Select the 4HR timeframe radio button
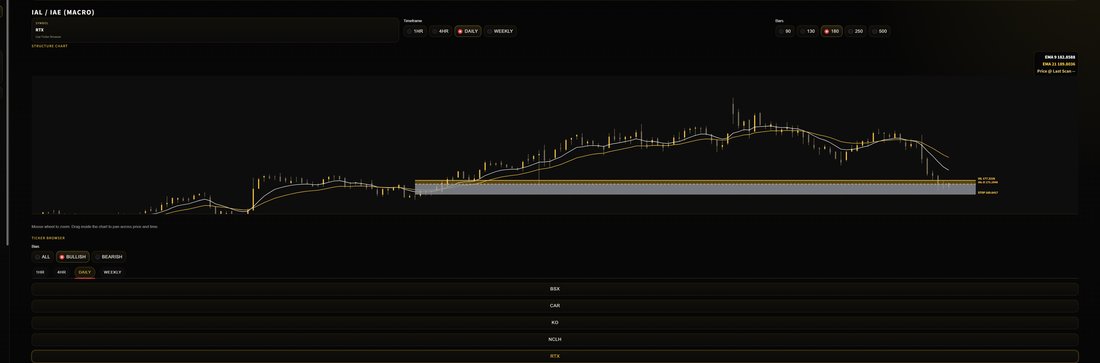Image resolution: width=1100 pixels, height=363 pixels. 440,32
